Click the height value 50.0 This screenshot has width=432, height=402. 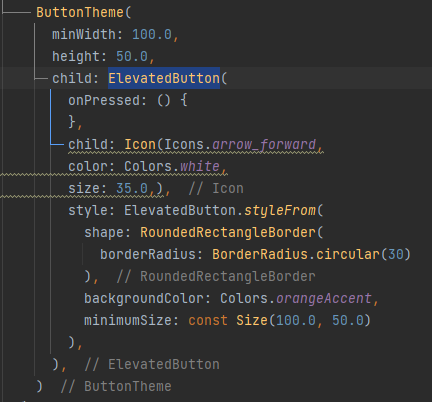(132, 56)
